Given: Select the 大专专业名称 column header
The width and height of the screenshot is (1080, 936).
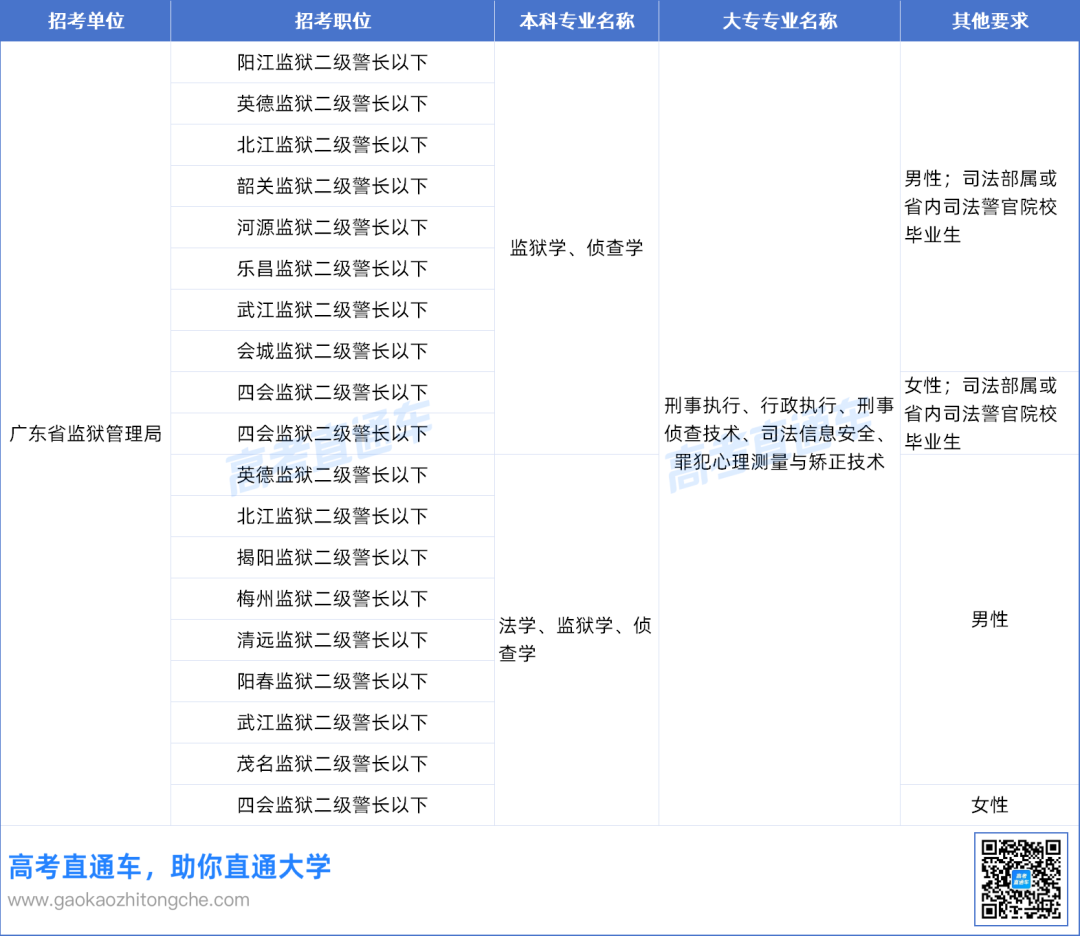Looking at the screenshot, I should (x=779, y=21).
